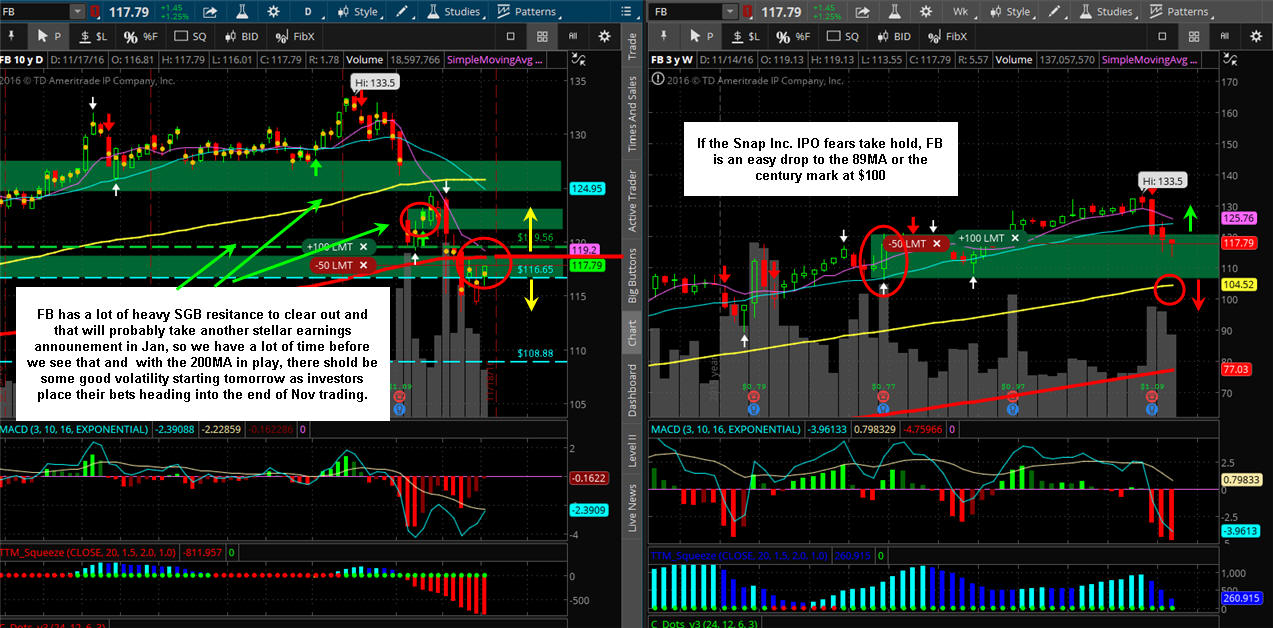Cancel the +100 LMT order on weekly chart

coord(1016,238)
